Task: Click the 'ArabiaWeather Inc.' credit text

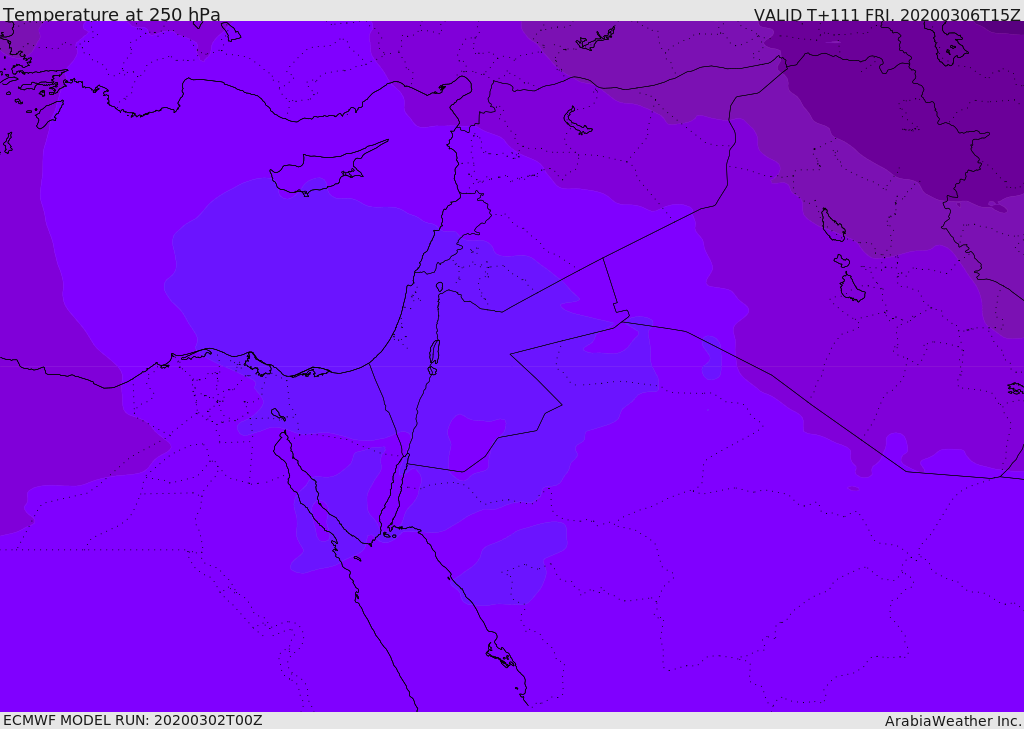Action: tap(953, 721)
